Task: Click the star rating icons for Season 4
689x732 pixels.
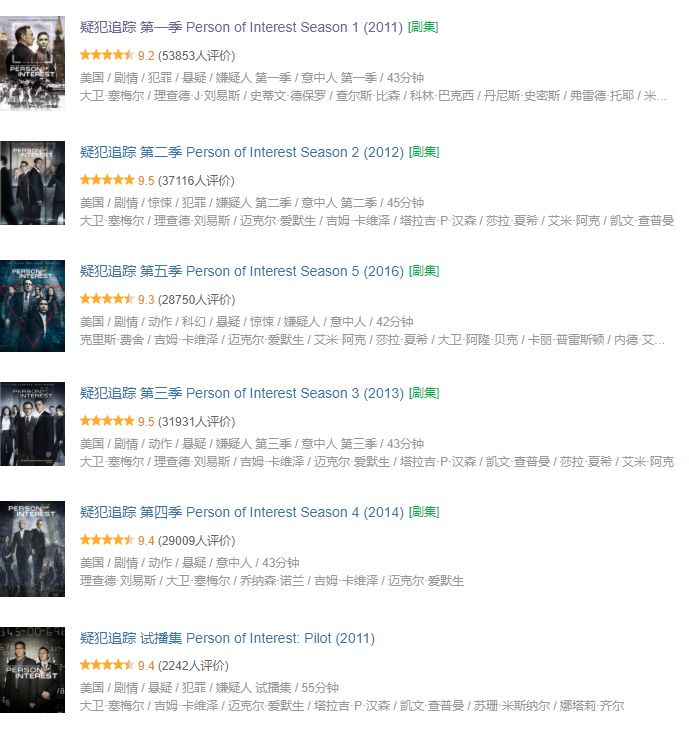Action: pyautogui.click(x=107, y=540)
